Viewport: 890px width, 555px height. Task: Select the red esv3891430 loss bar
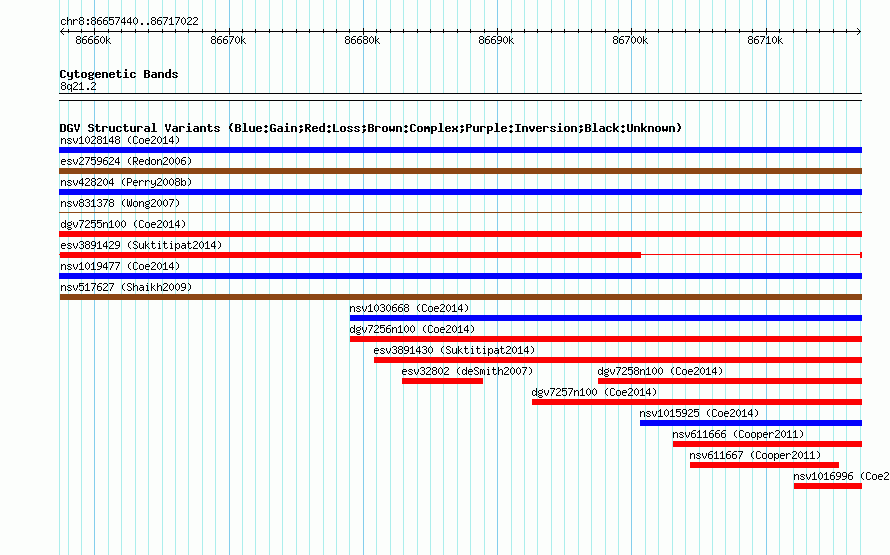(x=618, y=360)
